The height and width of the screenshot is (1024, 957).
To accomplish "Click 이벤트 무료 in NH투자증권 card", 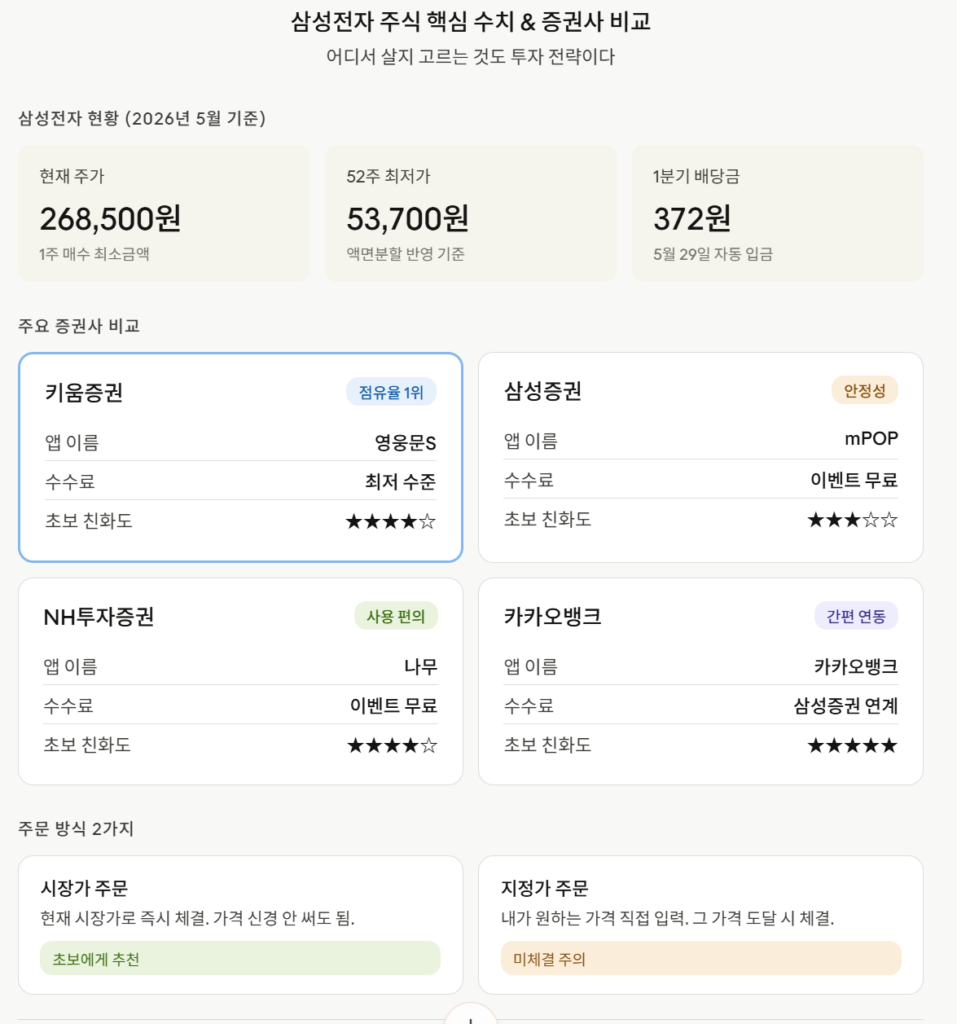I will click(x=393, y=706).
